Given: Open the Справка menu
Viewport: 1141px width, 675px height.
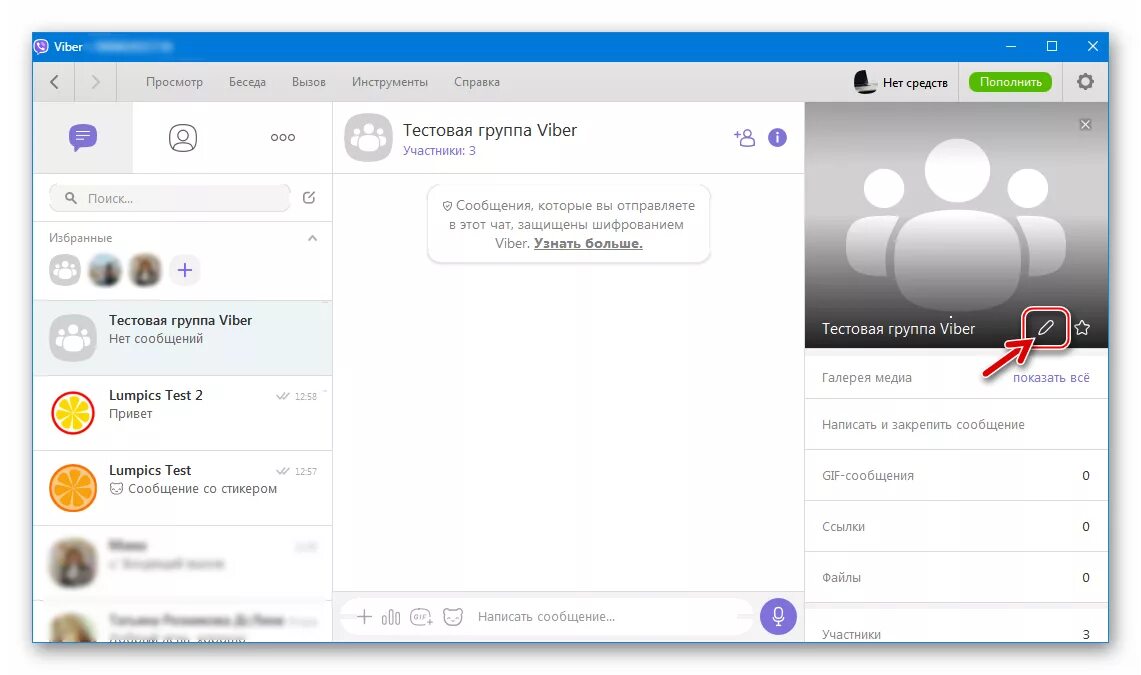Looking at the screenshot, I should 477,81.
